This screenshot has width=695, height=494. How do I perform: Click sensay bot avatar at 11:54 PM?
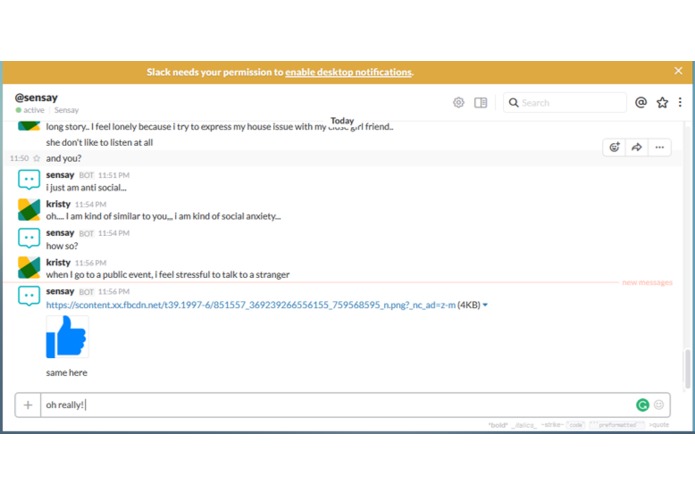click(29, 238)
